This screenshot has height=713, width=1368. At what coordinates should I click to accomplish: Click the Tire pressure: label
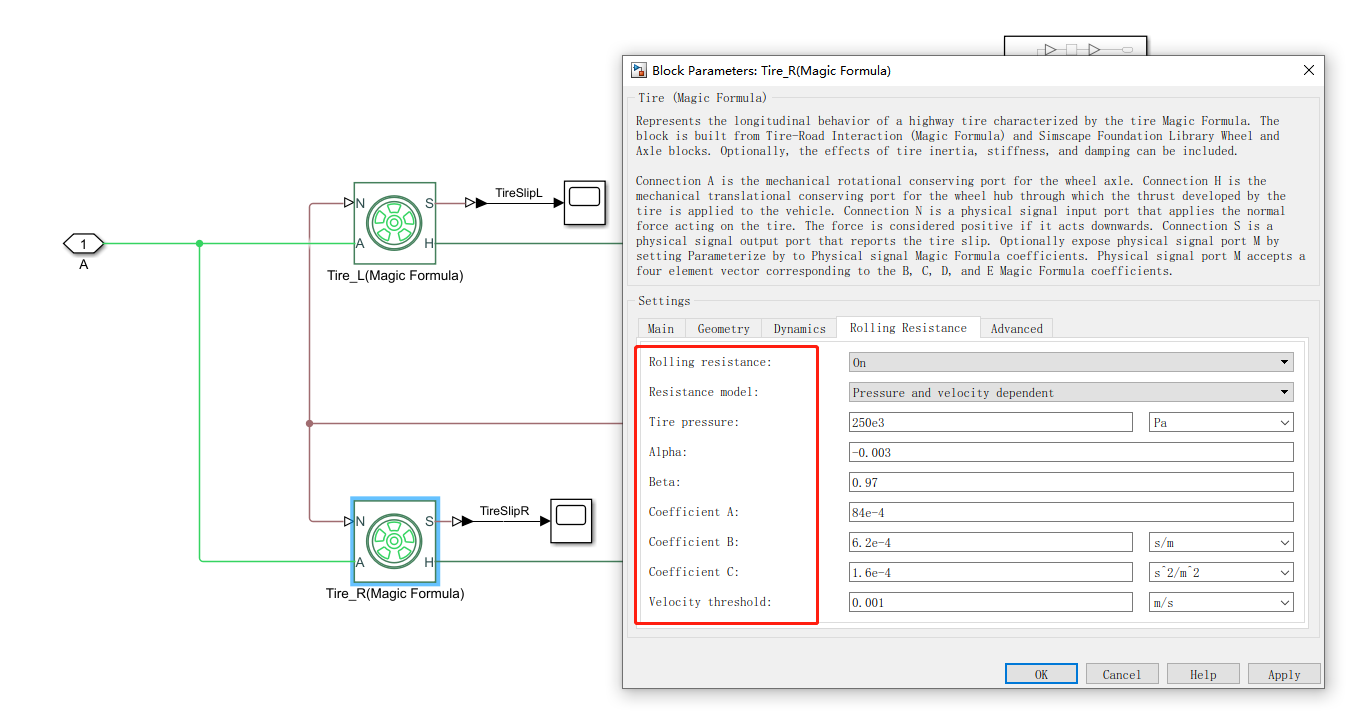coord(694,422)
